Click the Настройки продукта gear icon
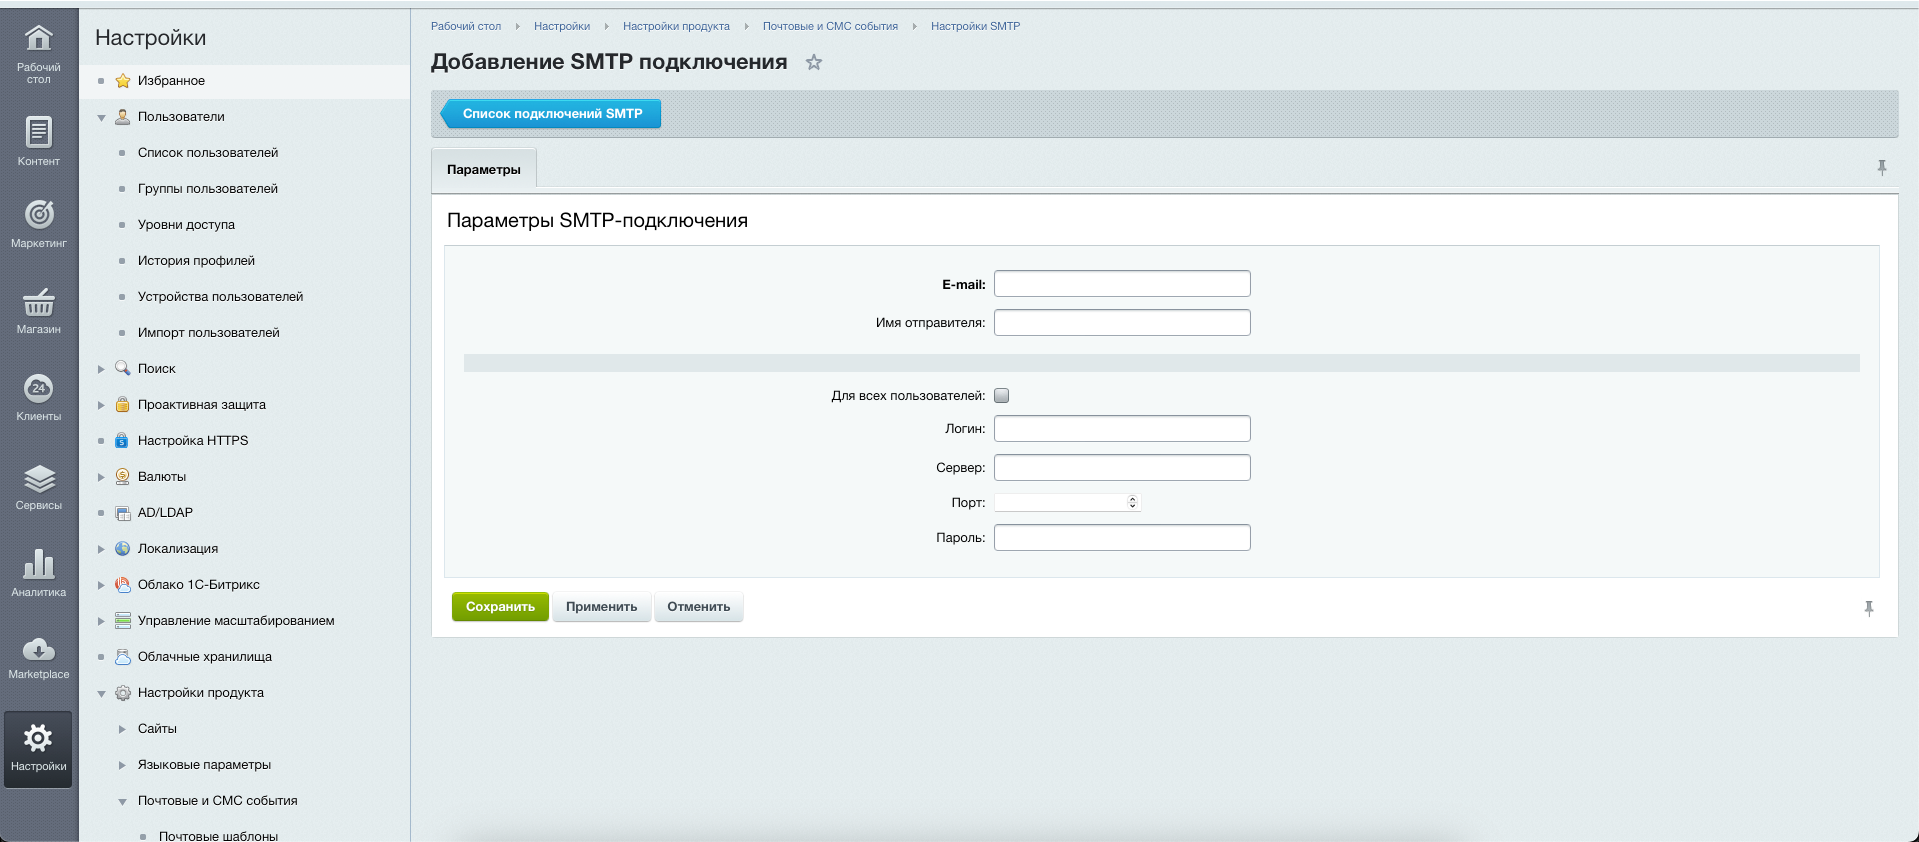This screenshot has width=1919, height=842. 123,693
